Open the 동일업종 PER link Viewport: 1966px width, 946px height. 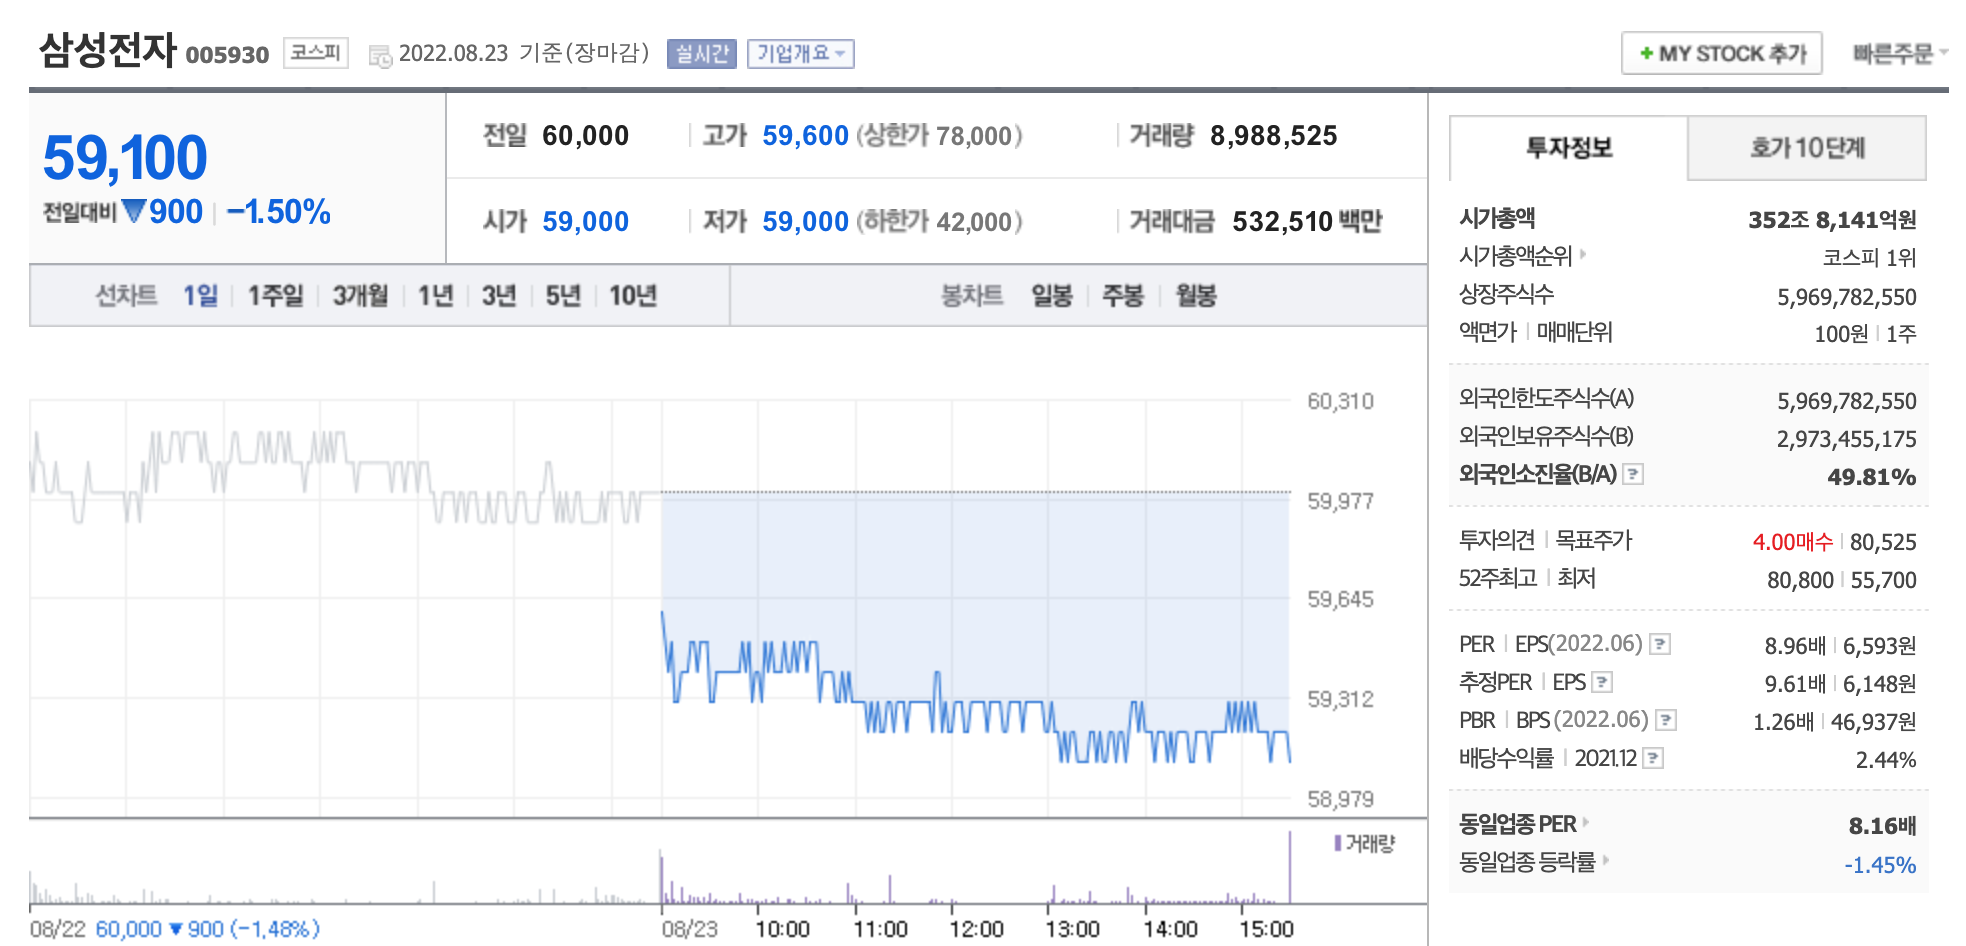[x=1523, y=824]
